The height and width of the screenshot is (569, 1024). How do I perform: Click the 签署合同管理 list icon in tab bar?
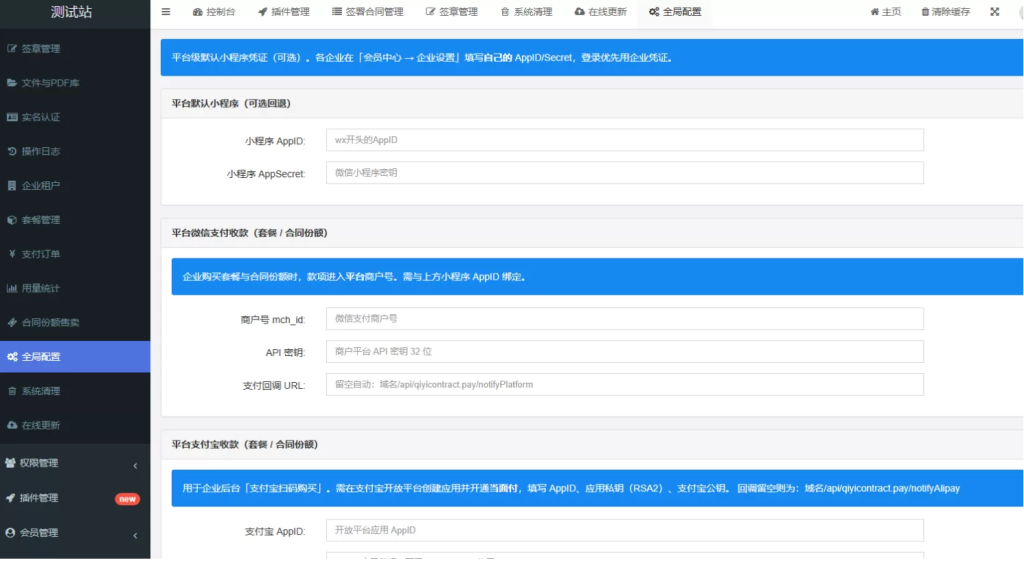(336, 12)
